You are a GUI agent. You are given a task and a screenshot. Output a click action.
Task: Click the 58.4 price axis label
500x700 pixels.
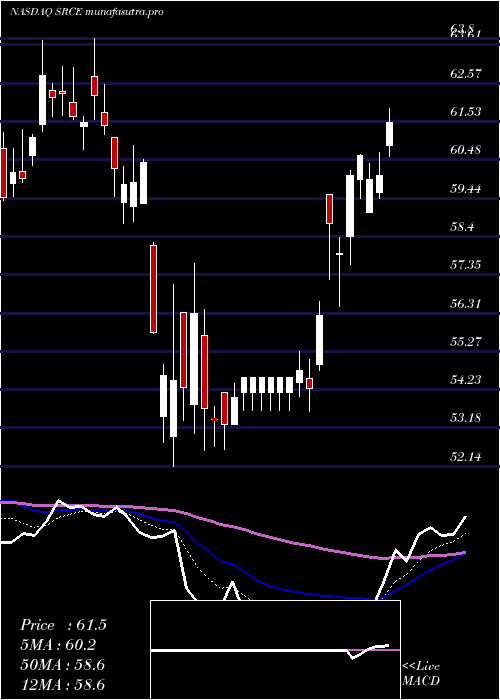pyautogui.click(x=462, y=227)
